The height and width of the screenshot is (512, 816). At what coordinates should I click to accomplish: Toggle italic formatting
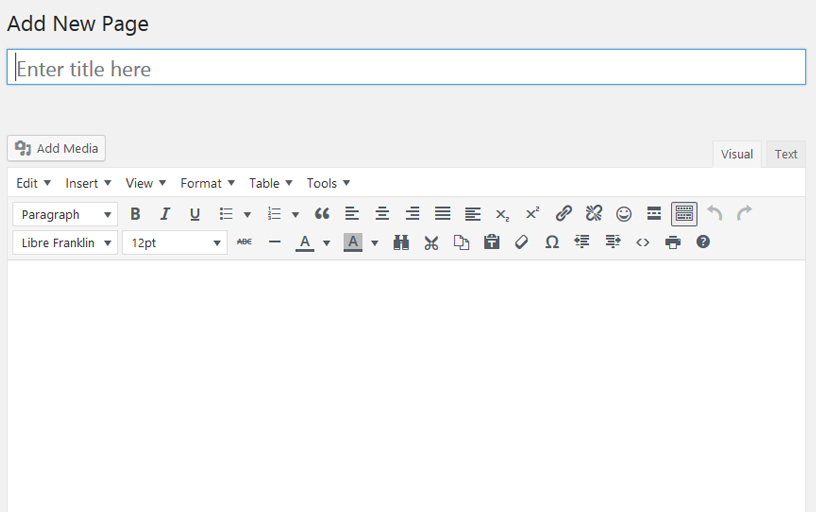[165, 214]
